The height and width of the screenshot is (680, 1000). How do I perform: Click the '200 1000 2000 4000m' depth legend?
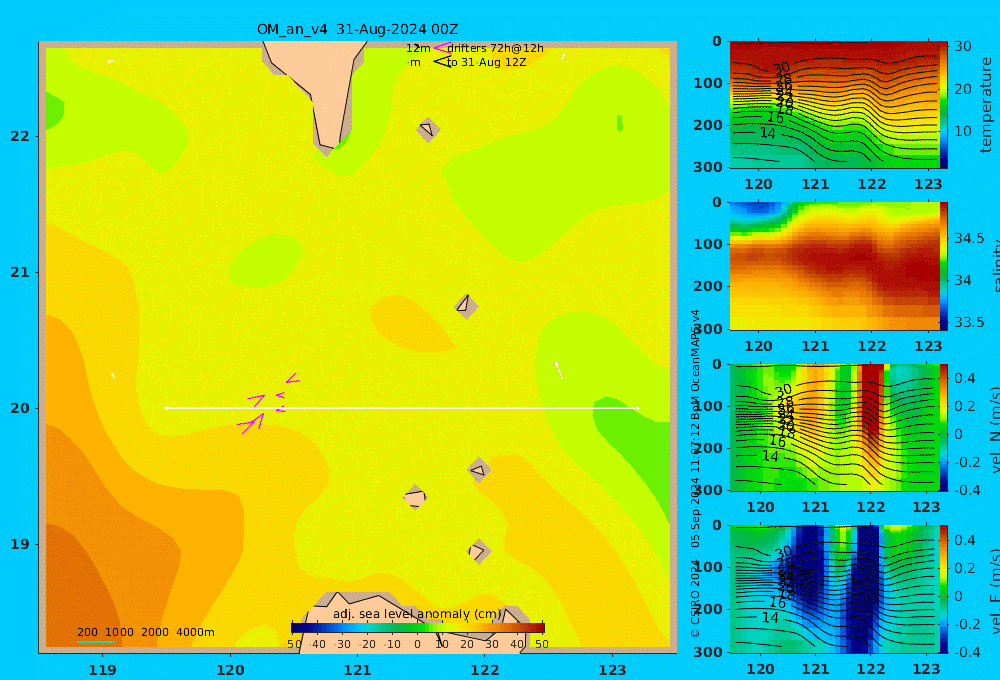tap(145, 632)
